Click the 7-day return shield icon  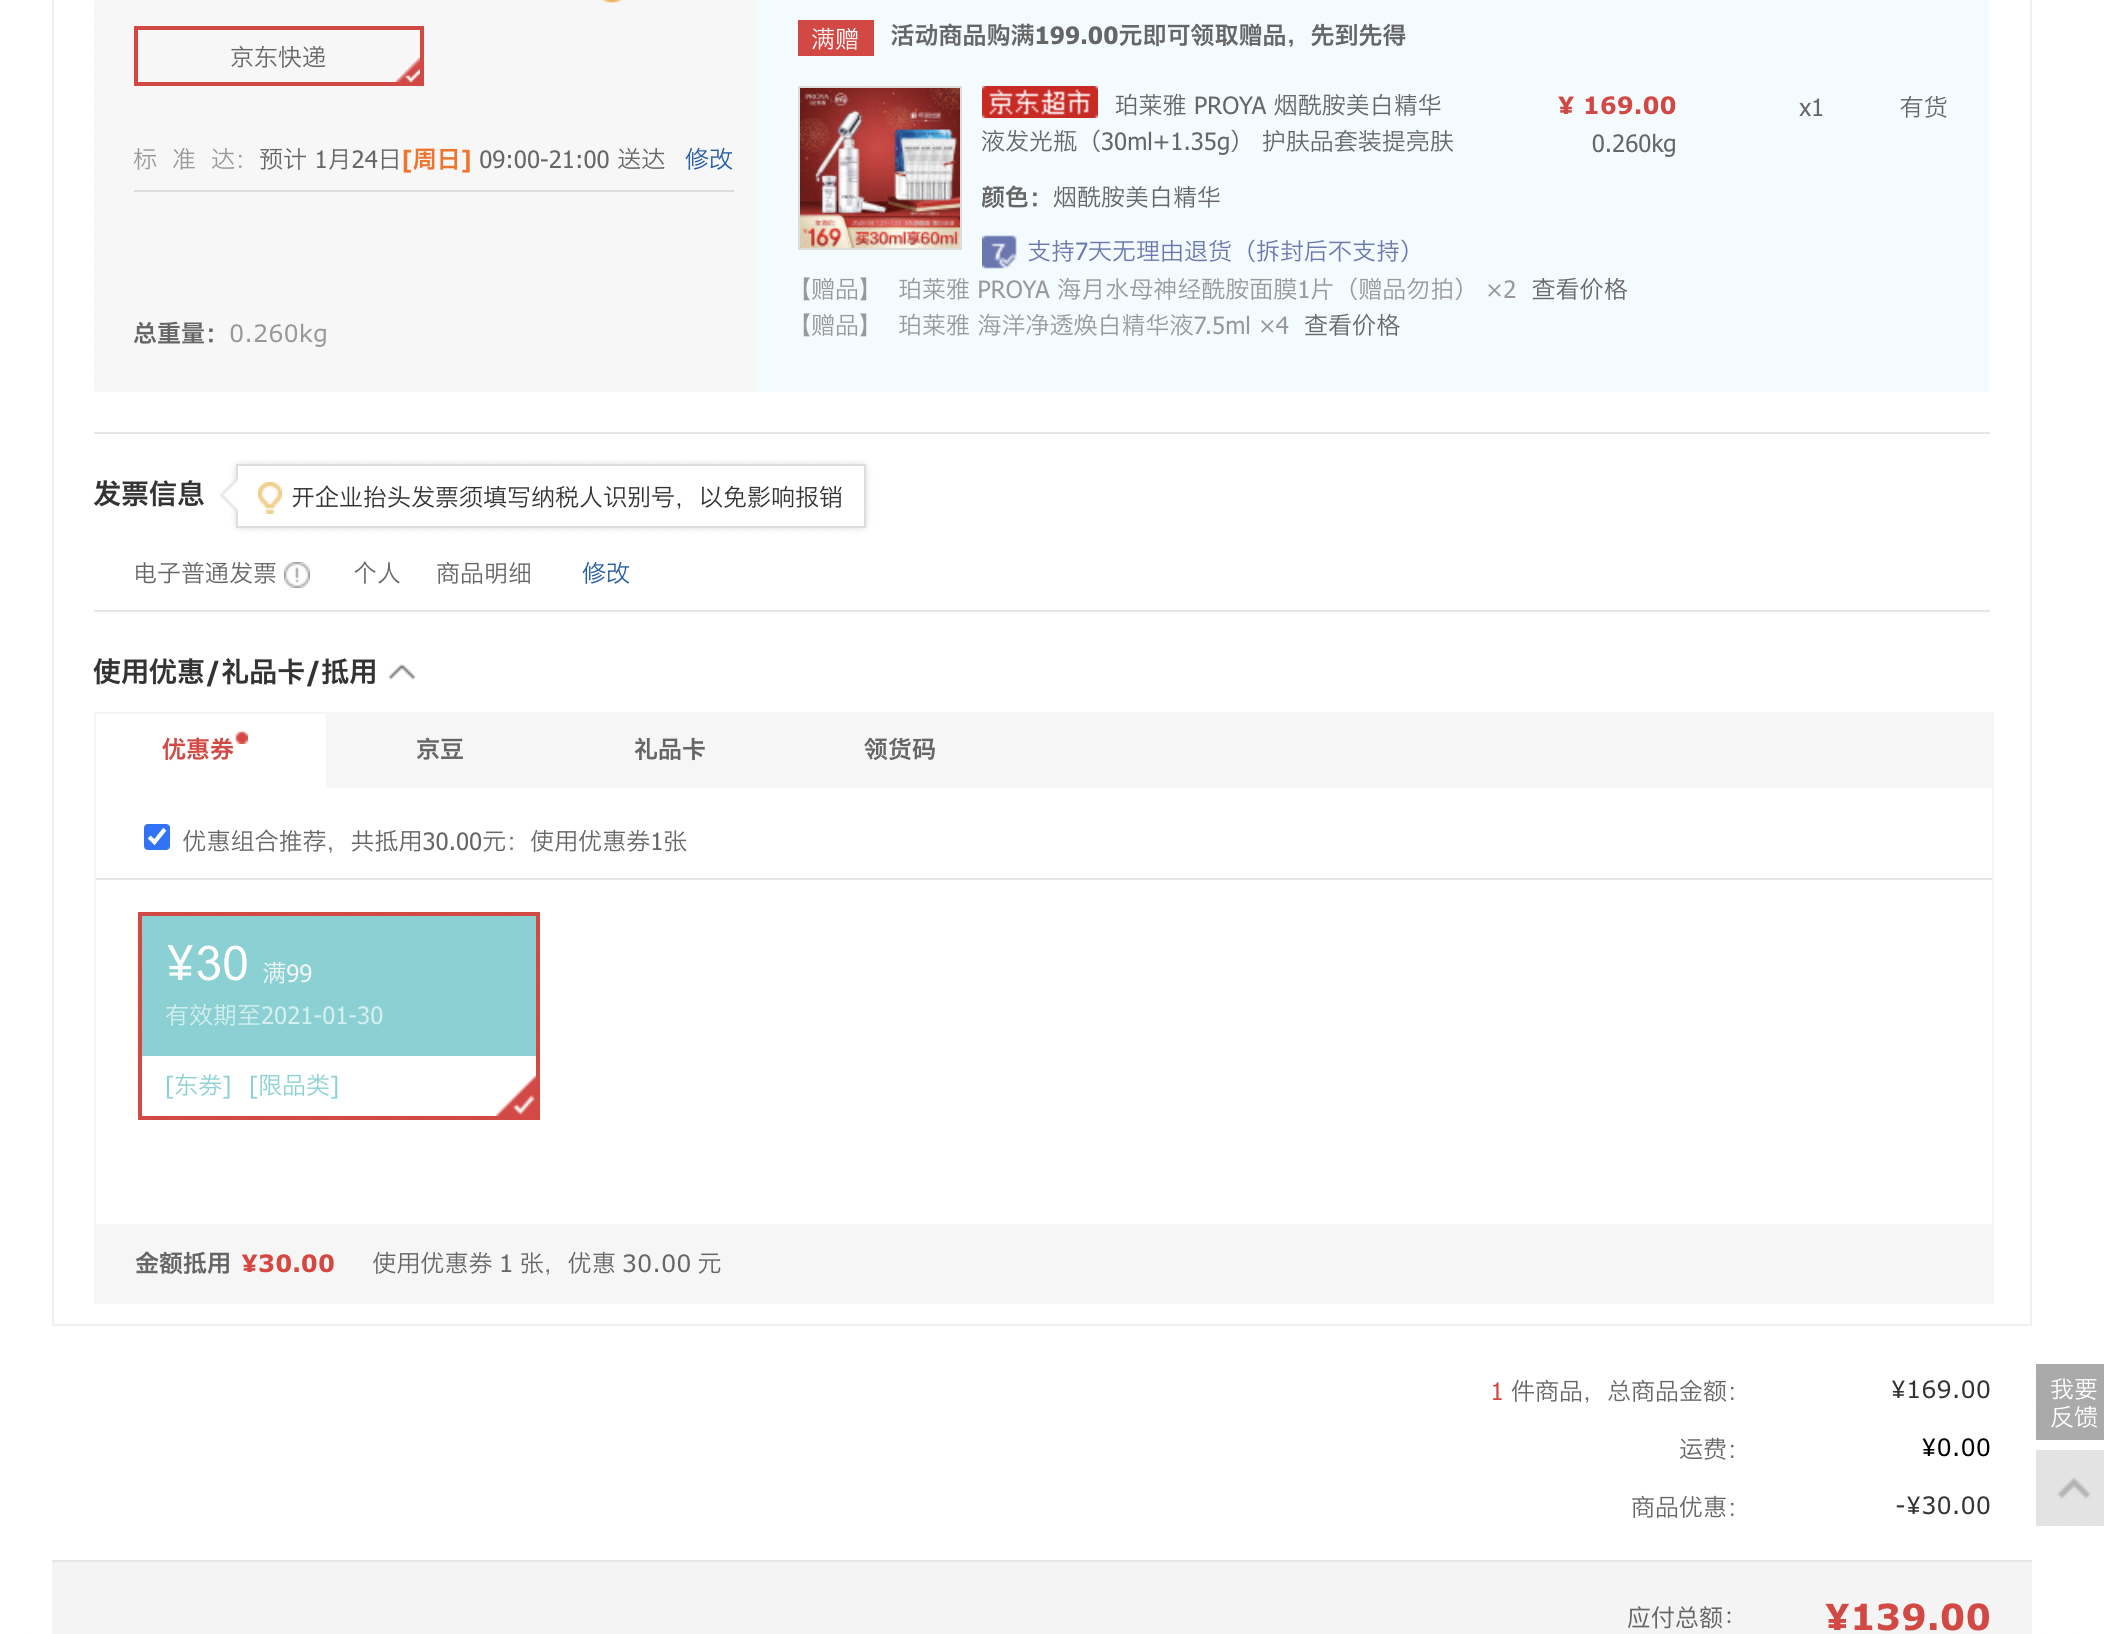998,251
